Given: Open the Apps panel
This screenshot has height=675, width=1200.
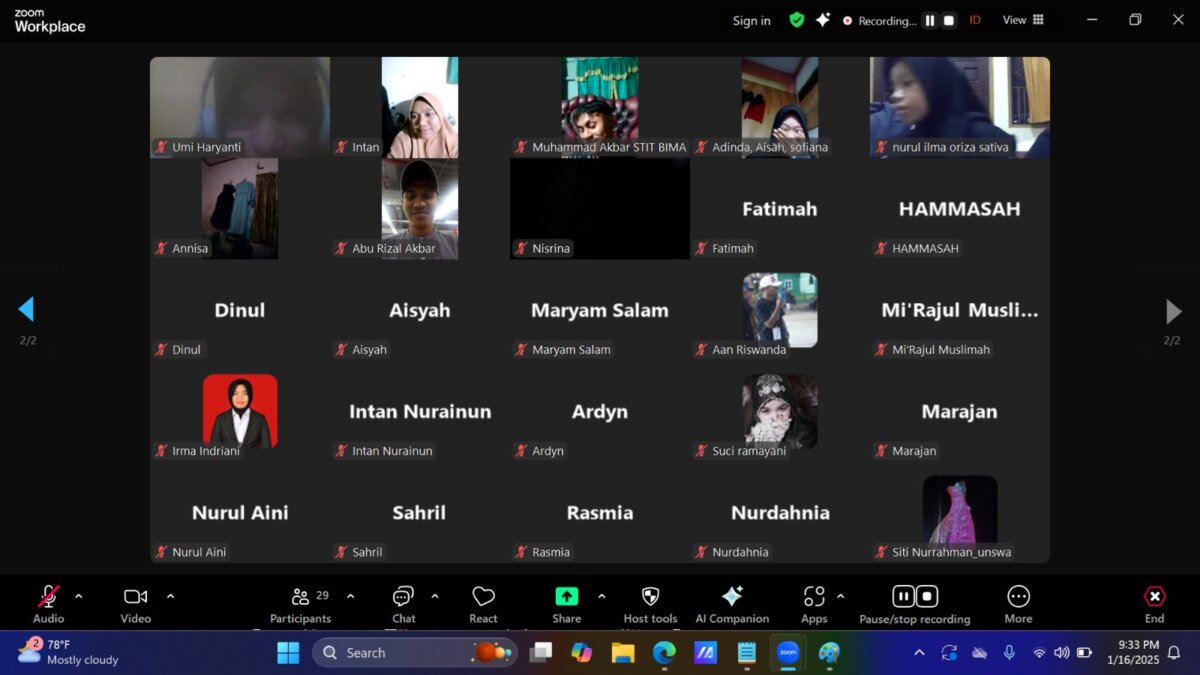Looking at the screenshot, I should [x=814, y=604].
